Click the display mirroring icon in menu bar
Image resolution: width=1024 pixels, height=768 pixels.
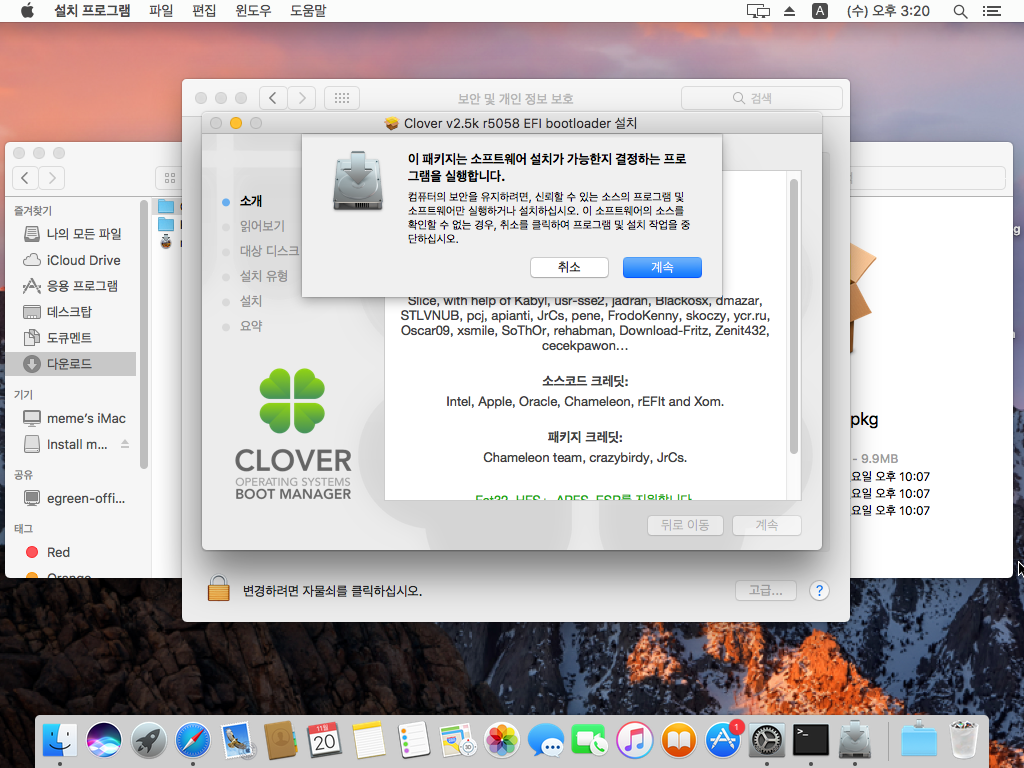click(758, 10)
